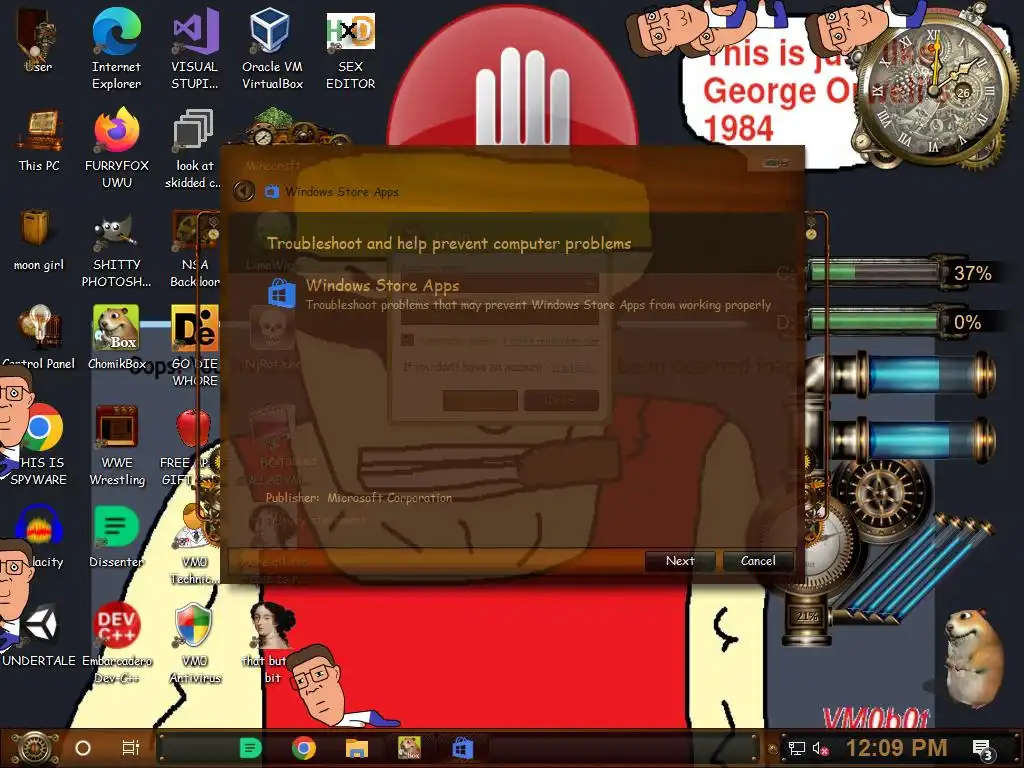Click the 12:09 PM taskbar clock
1024x768 pixels.
point(897,748)
